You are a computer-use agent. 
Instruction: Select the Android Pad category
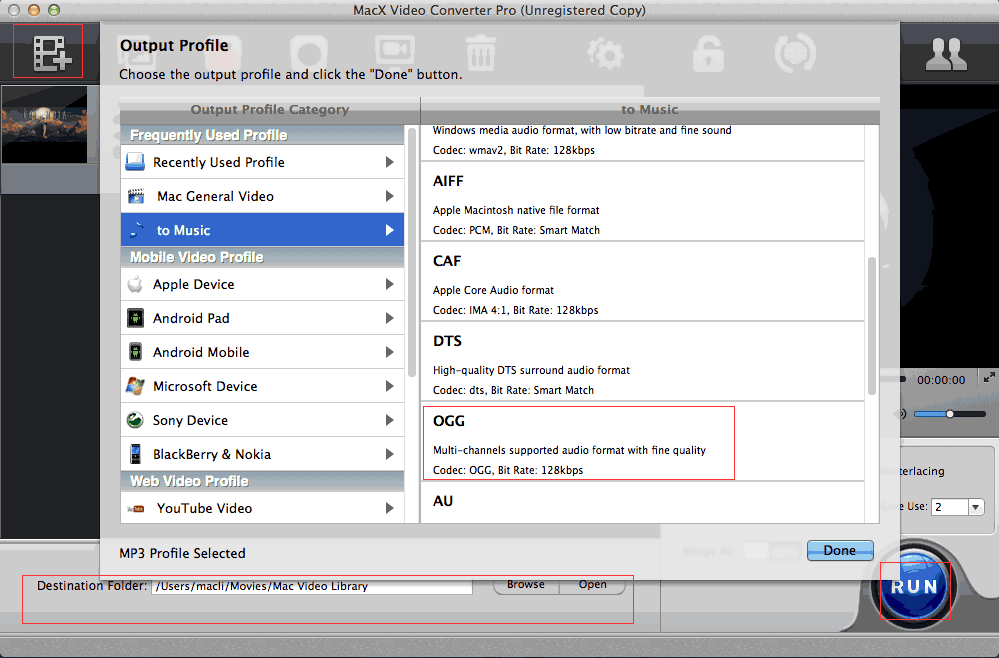click(262, 318)
